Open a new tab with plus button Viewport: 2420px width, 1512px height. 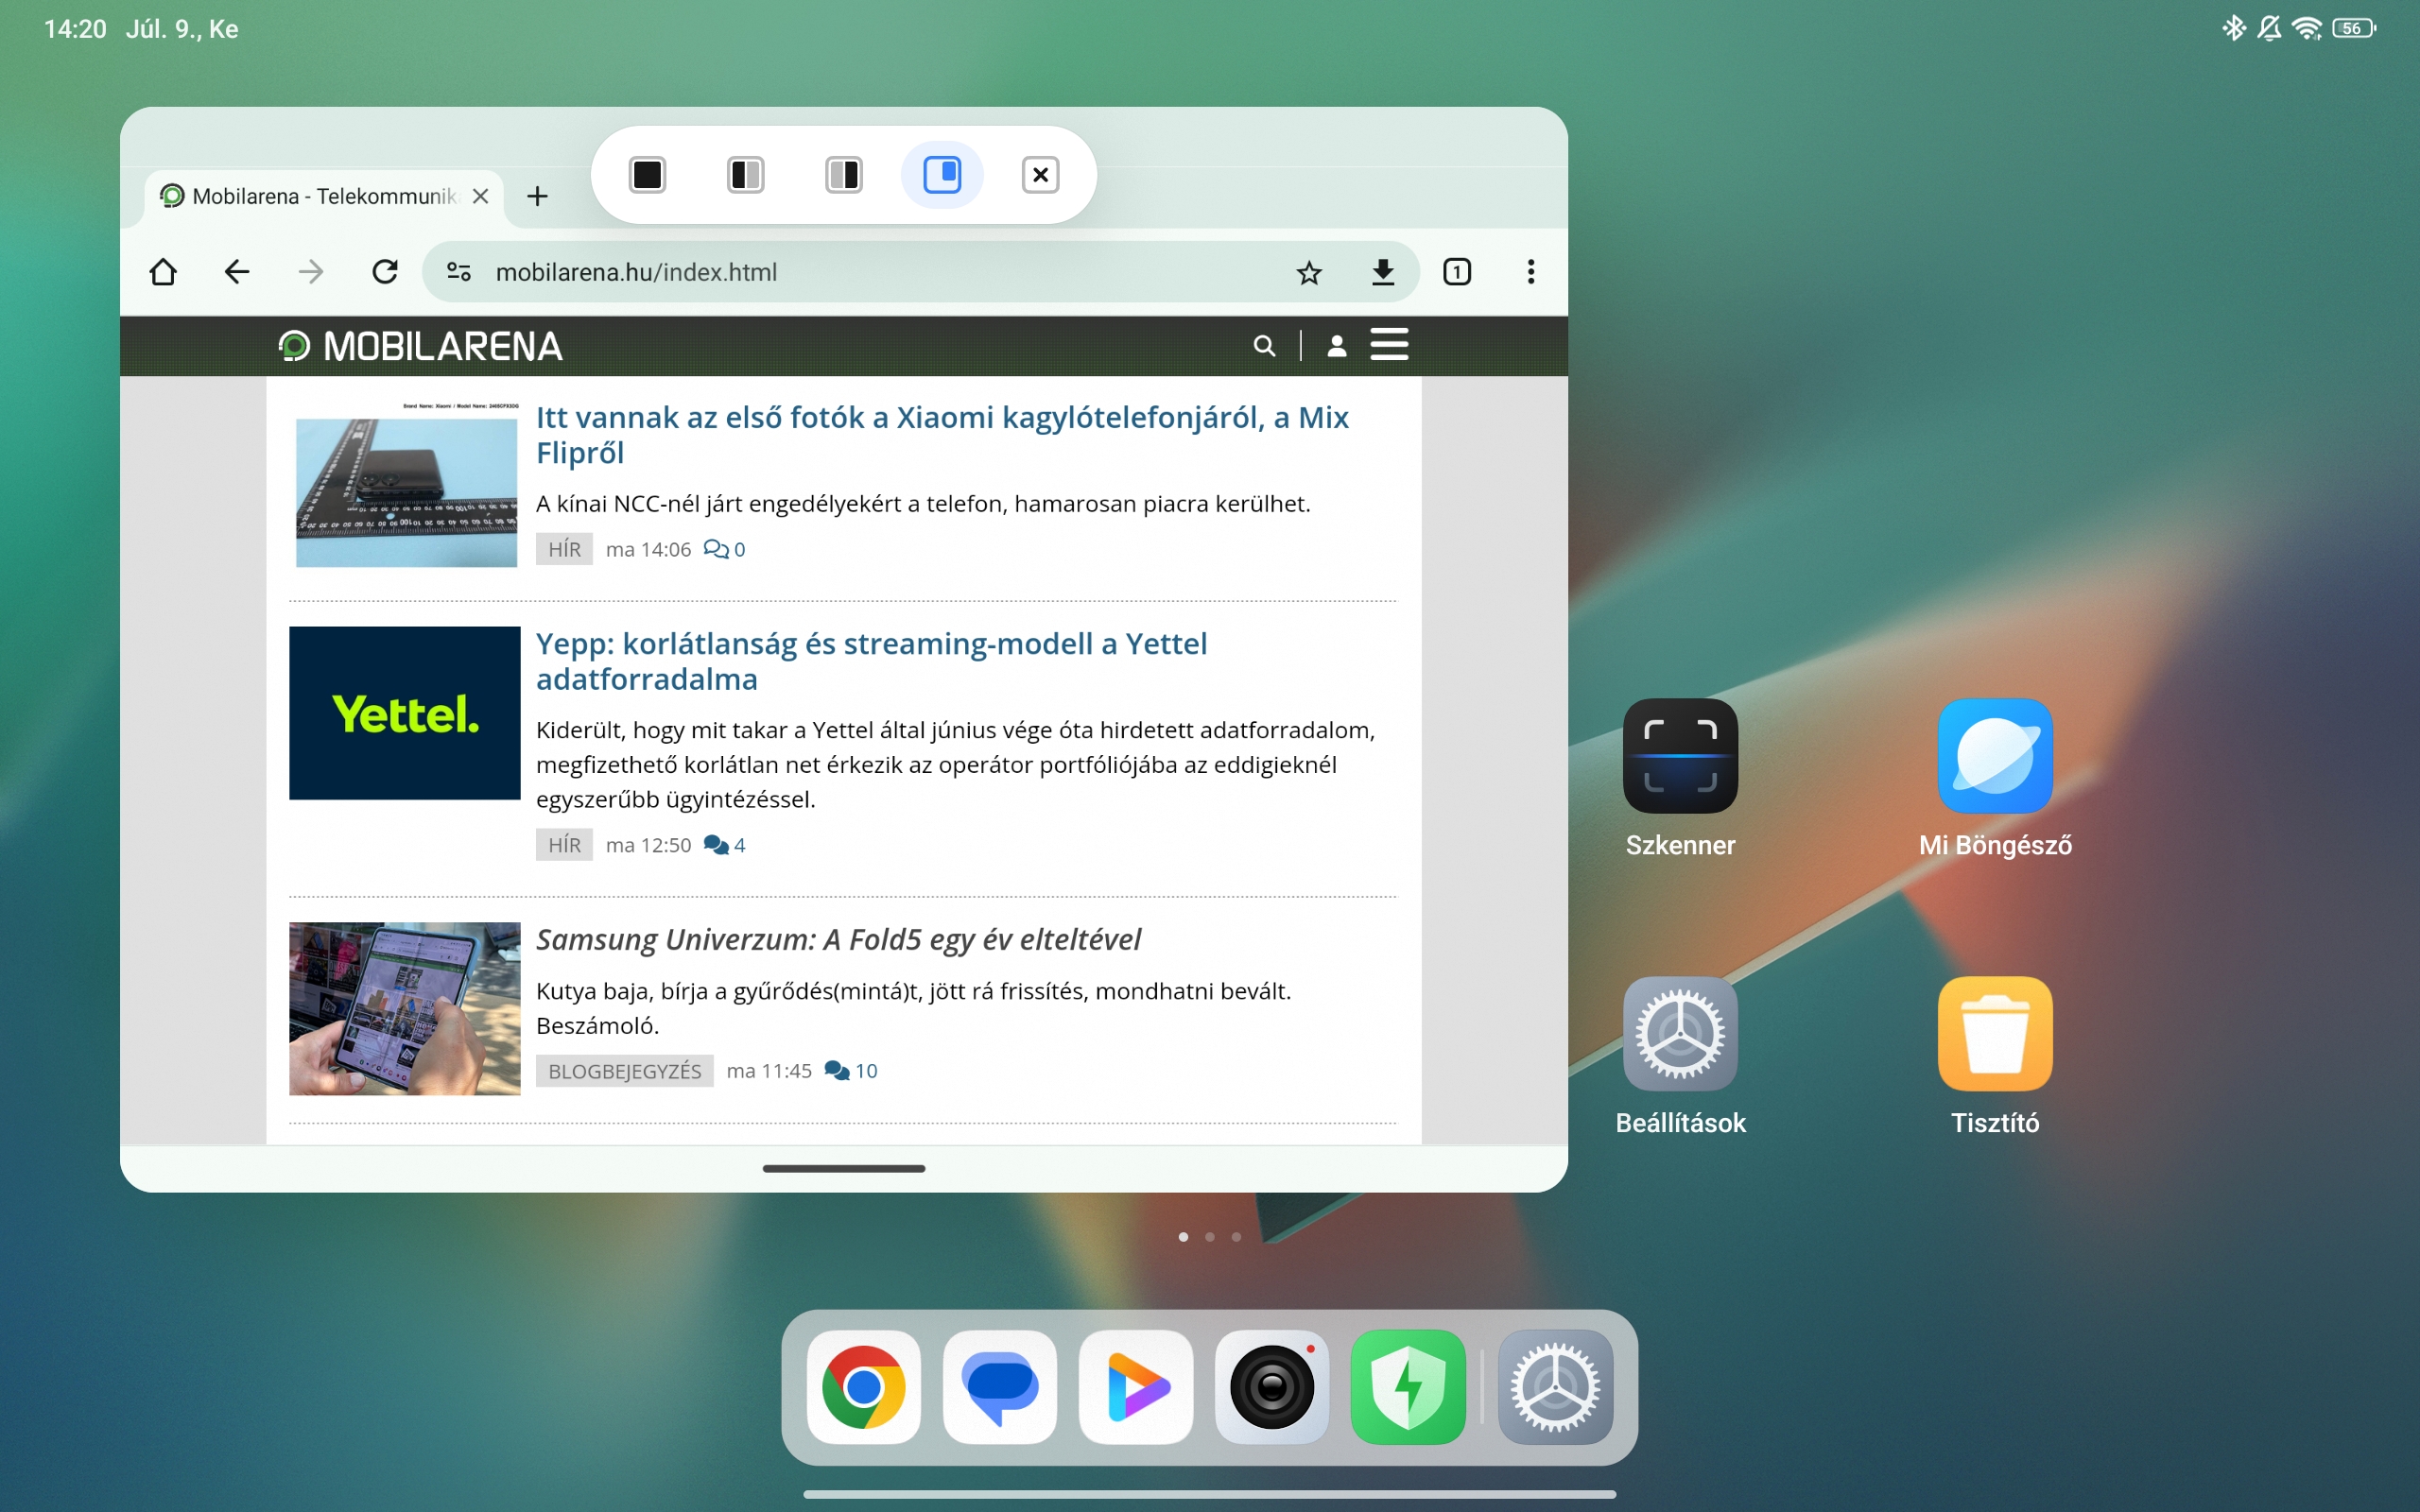(x=537, y=196)
